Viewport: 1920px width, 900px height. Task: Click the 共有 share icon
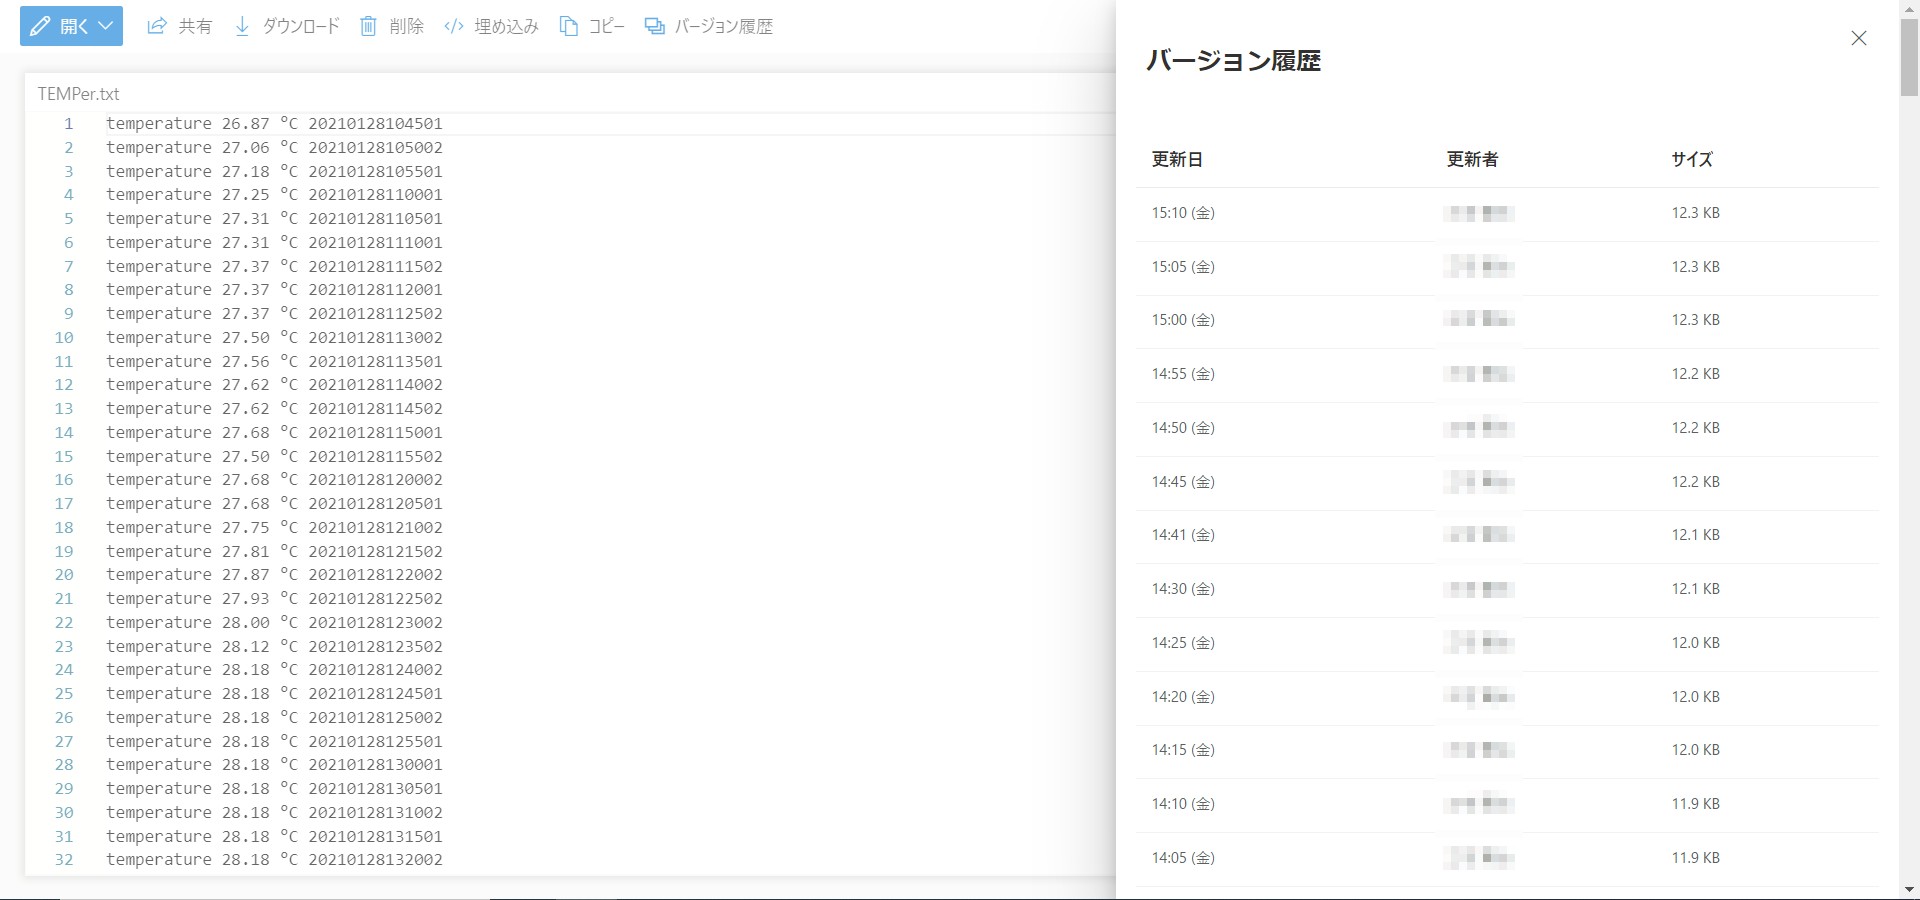pos(157,27)
